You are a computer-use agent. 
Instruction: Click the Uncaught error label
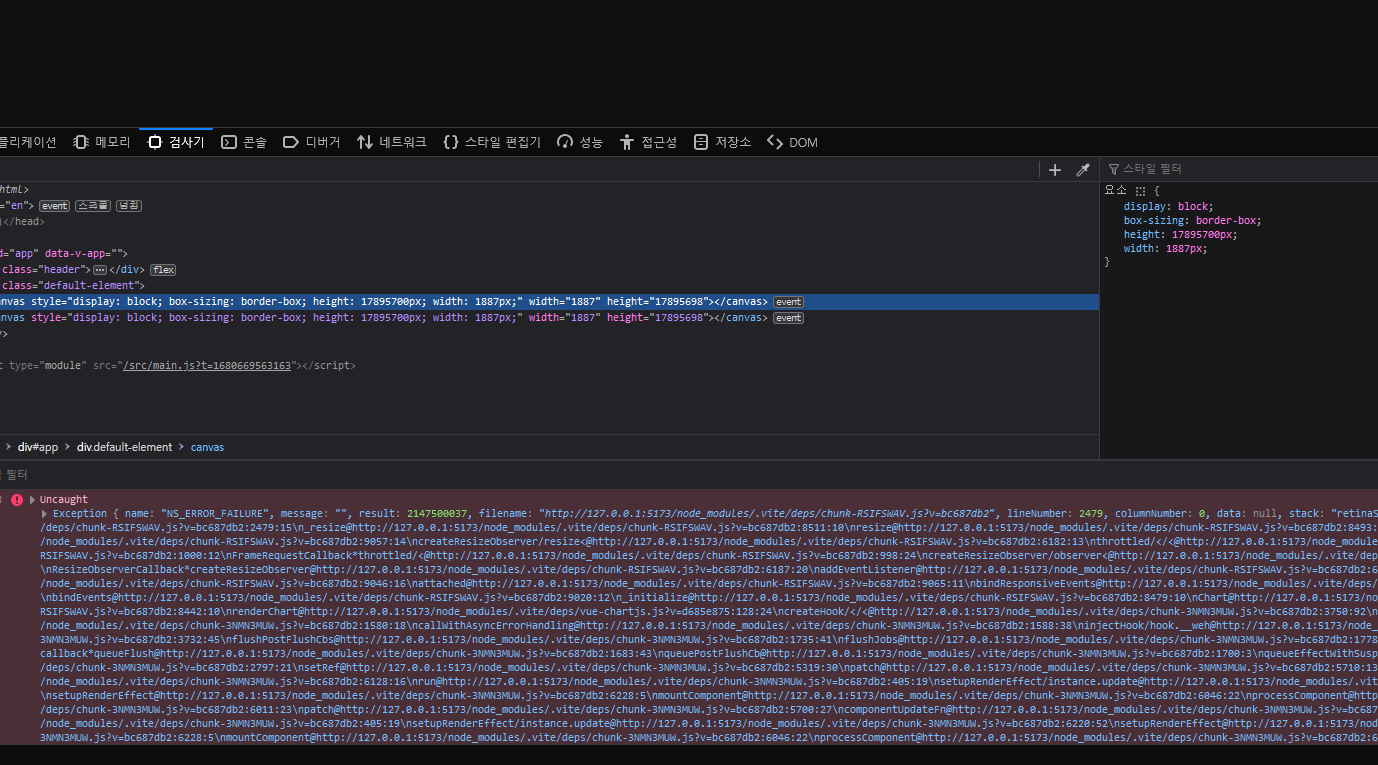(64, 499)
